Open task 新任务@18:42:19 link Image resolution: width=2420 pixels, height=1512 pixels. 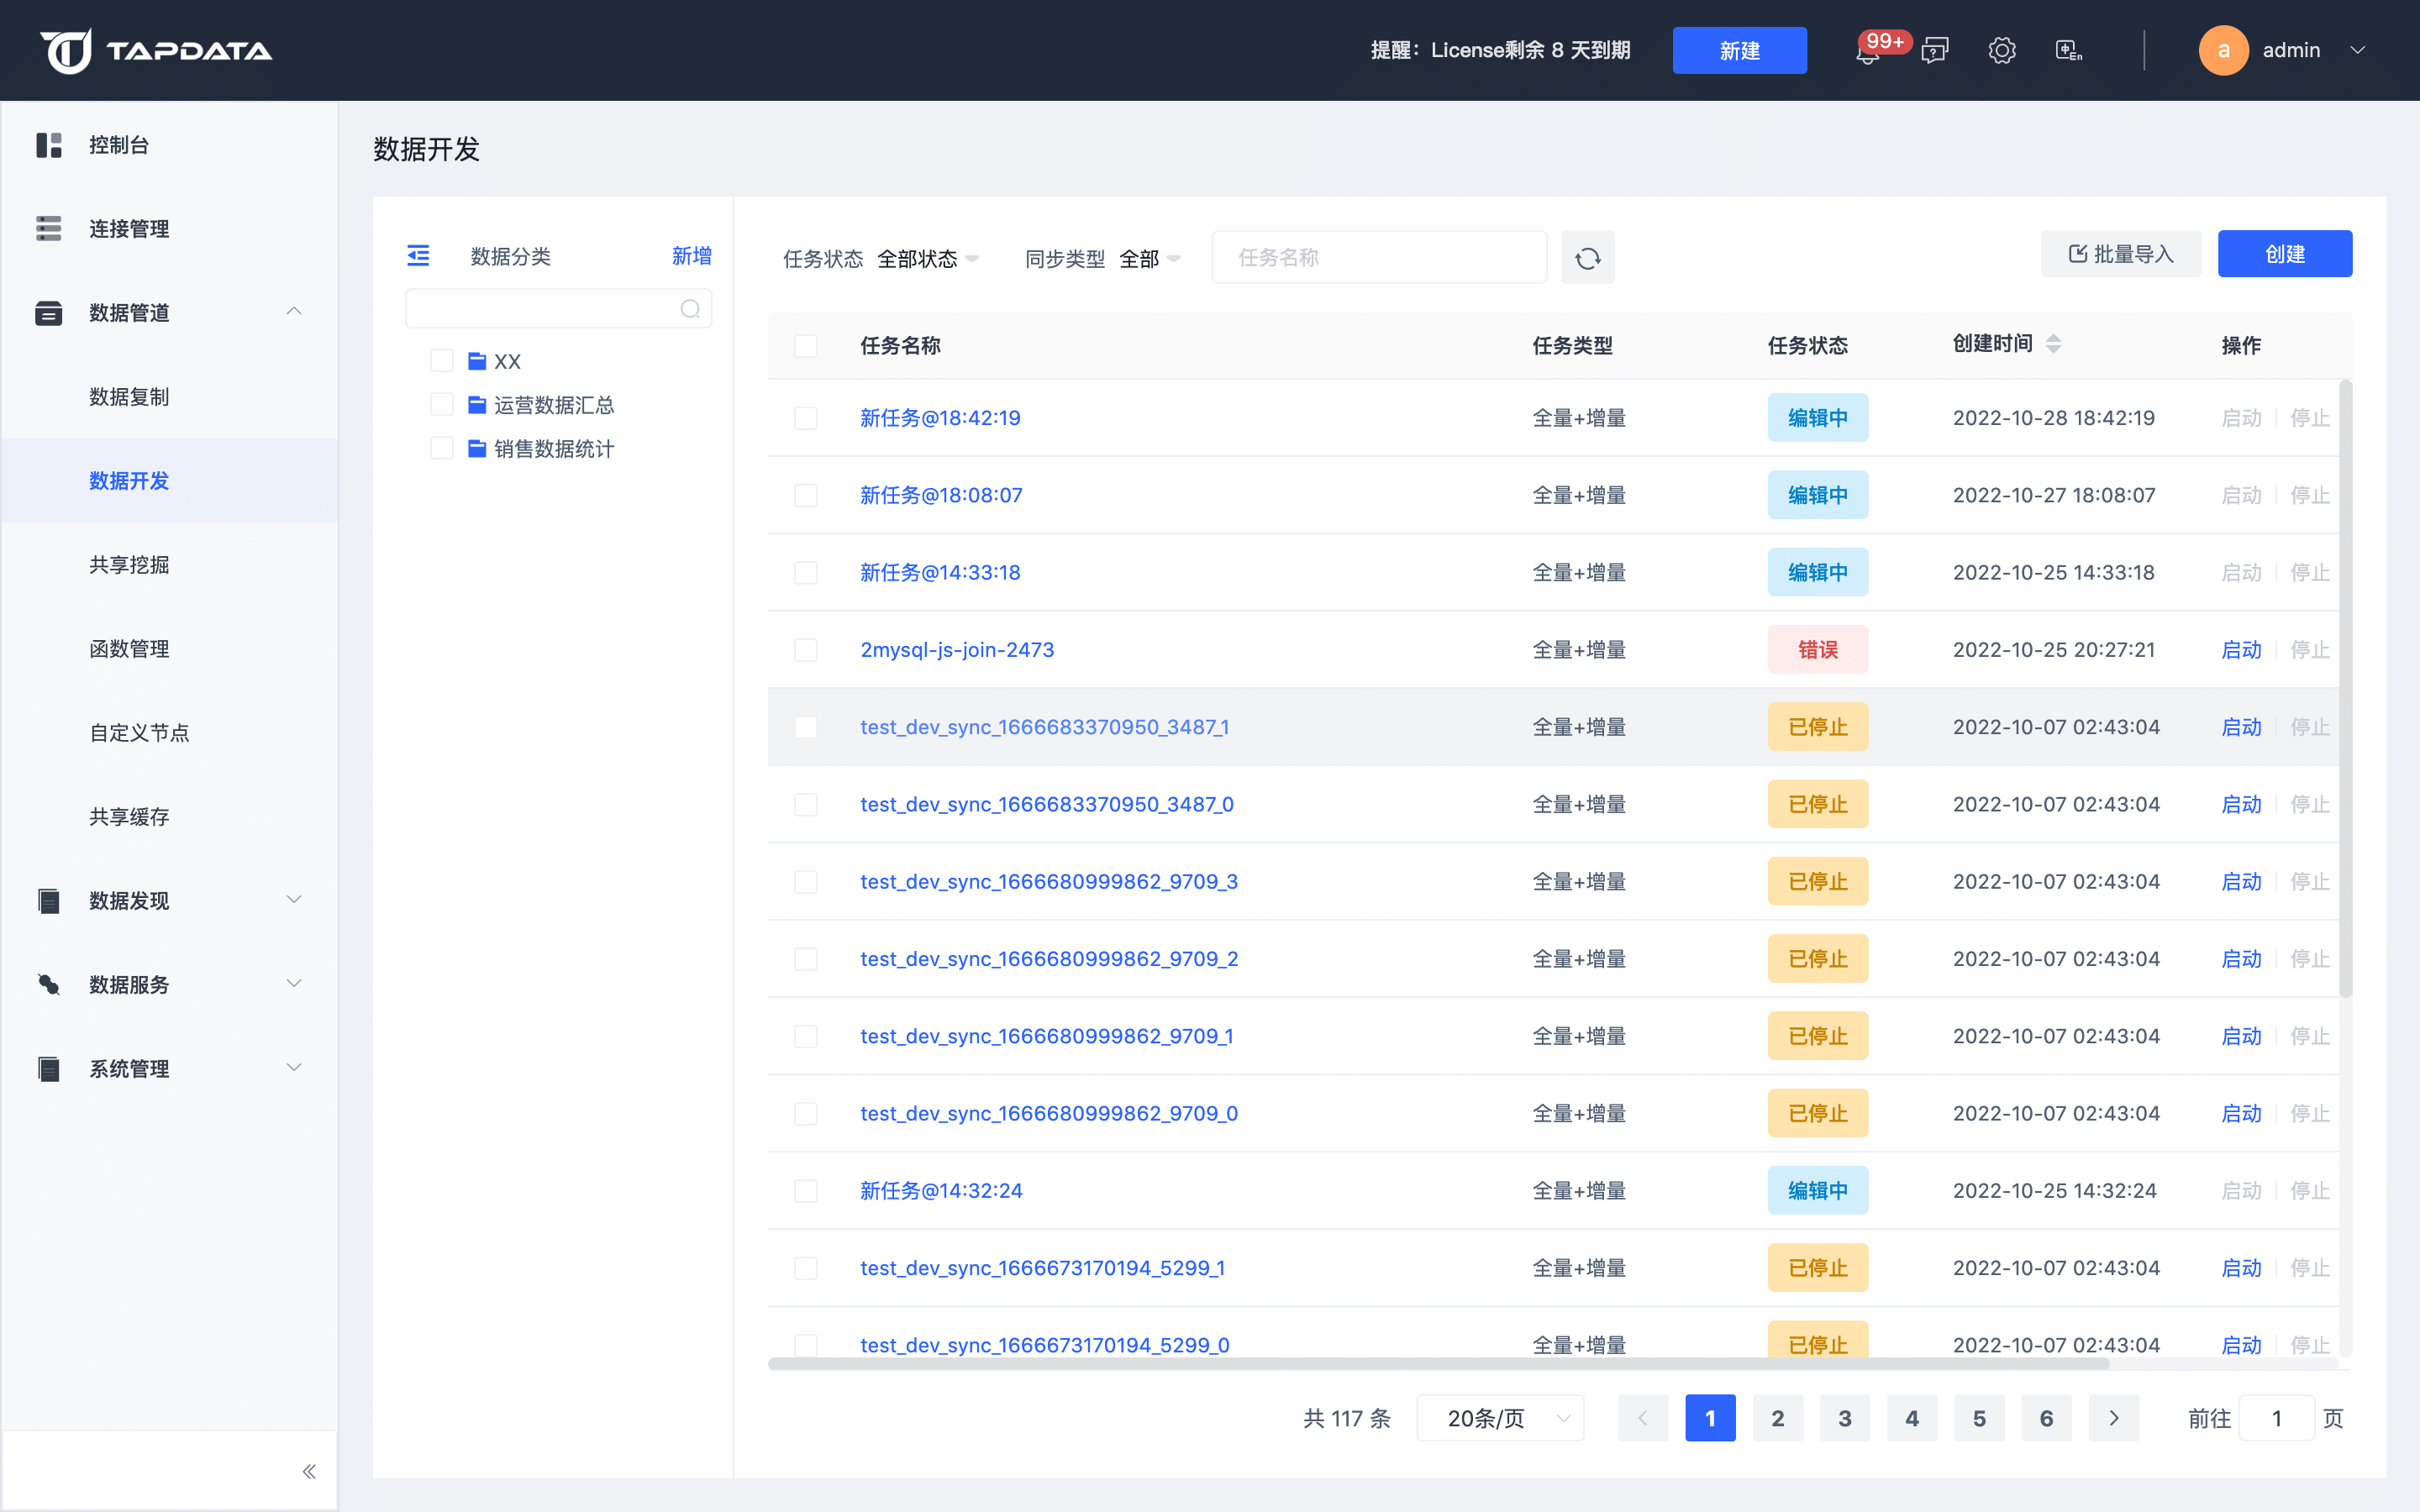point(940,418)
